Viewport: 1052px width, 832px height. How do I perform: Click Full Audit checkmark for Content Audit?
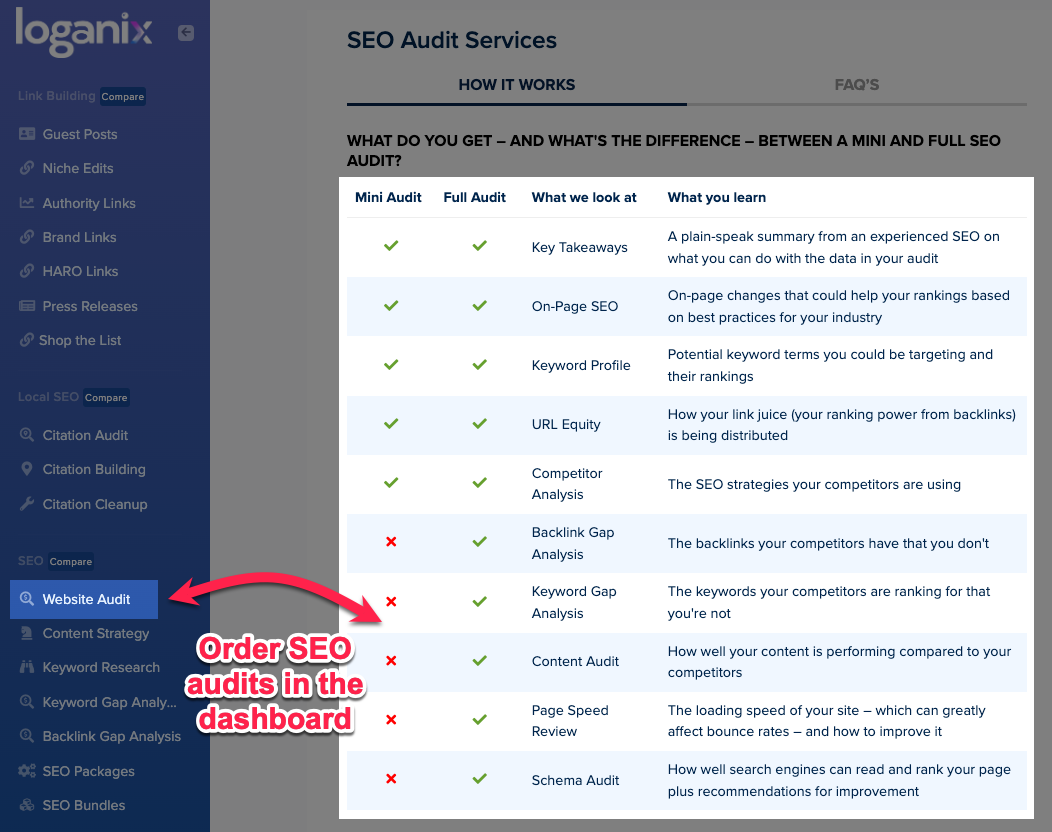(480, 660)
